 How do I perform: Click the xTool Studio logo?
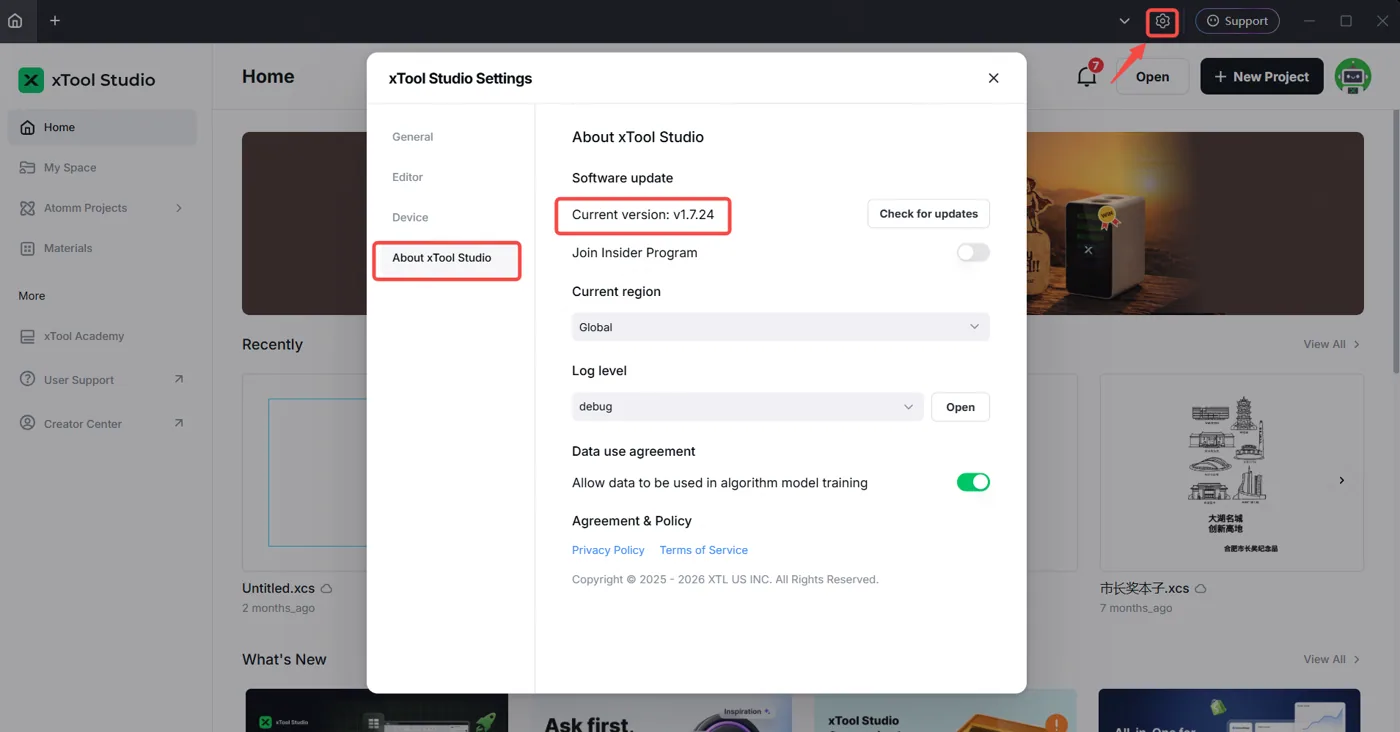[31, 80]
